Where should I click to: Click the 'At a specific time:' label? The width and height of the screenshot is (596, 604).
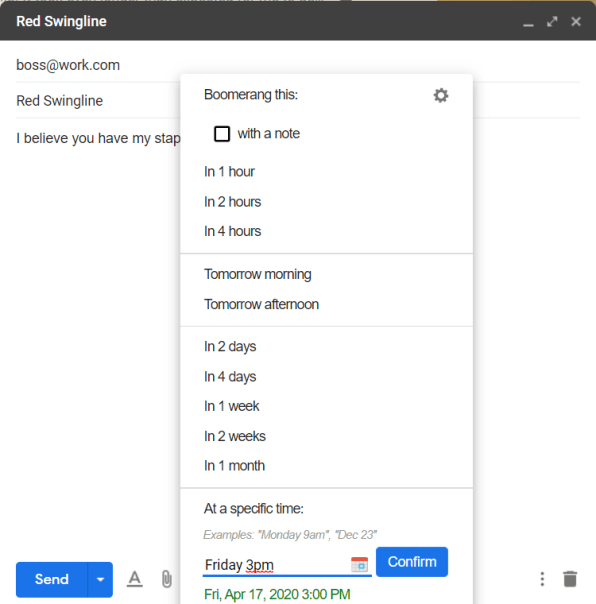tap(254, 509)
